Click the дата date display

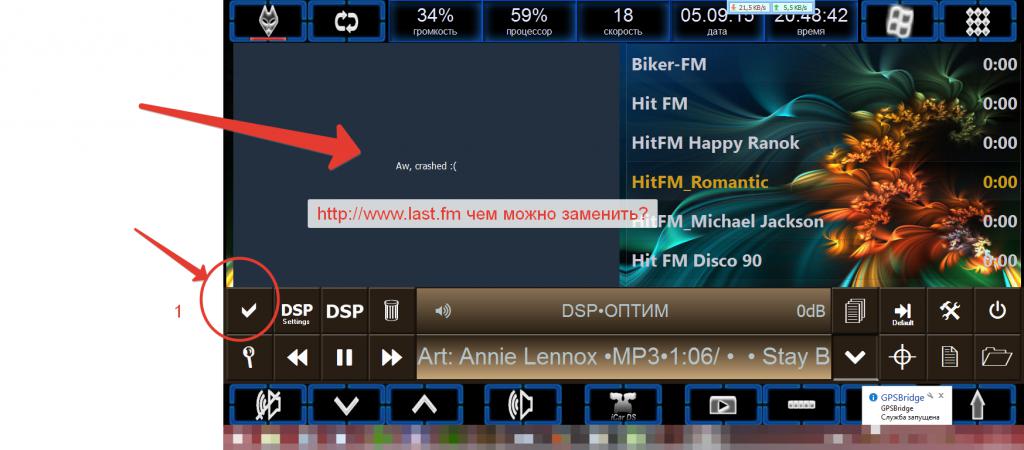[x=716, y=21]
